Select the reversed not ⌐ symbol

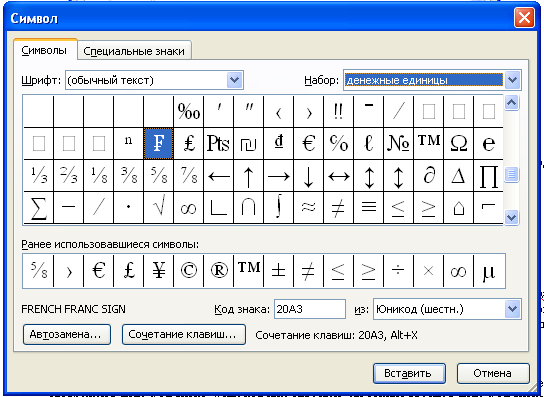click(488, 207)
